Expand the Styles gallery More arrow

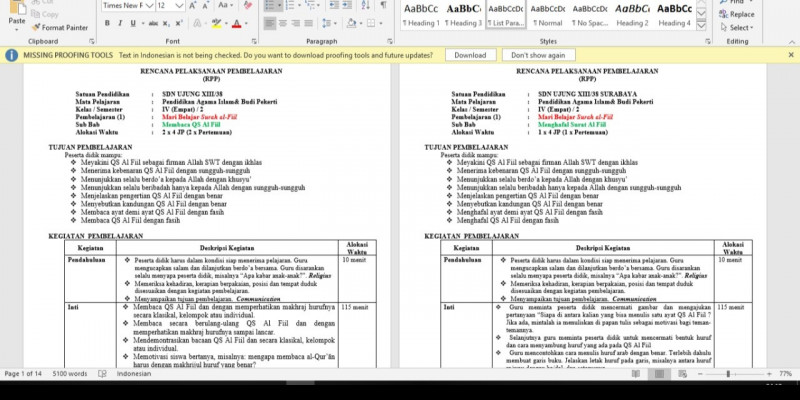tap(702, 26)
